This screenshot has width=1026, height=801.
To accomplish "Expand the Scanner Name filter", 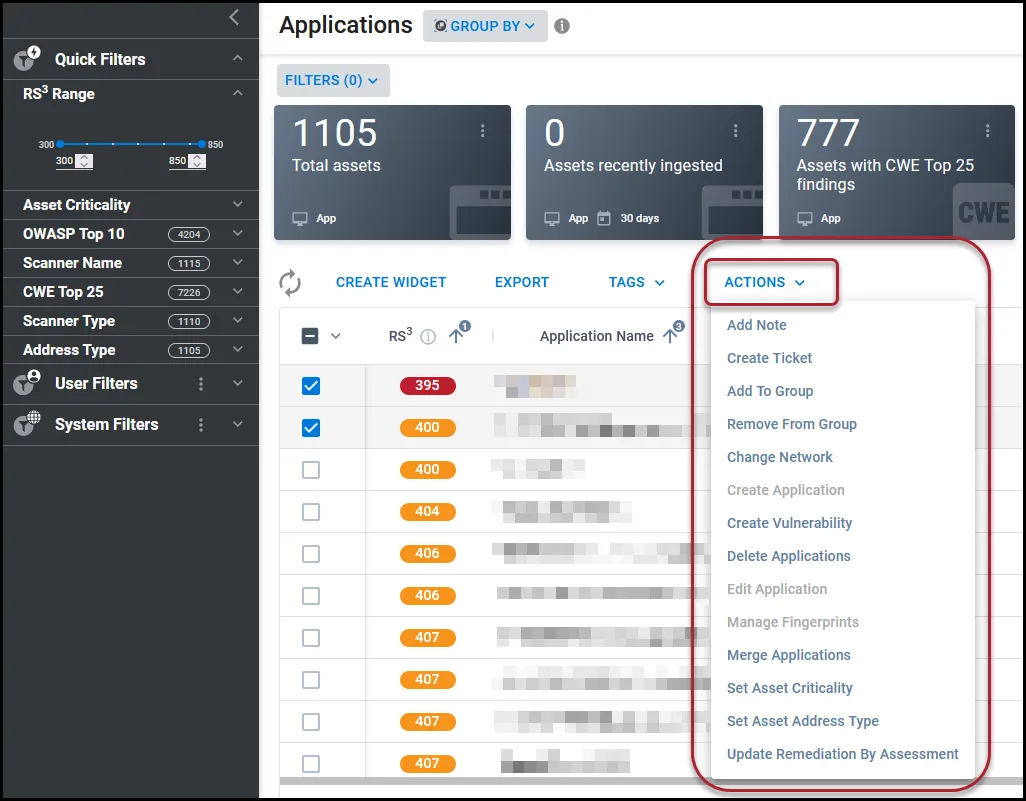I will (238, 263).
